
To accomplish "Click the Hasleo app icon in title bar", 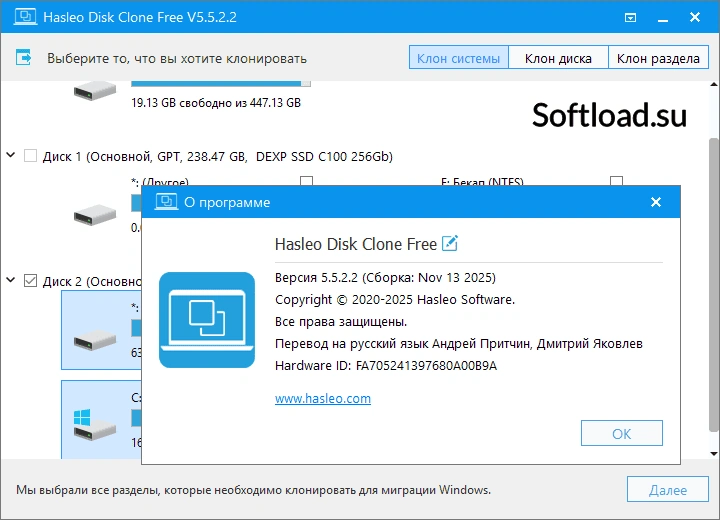I will (25, 17).
